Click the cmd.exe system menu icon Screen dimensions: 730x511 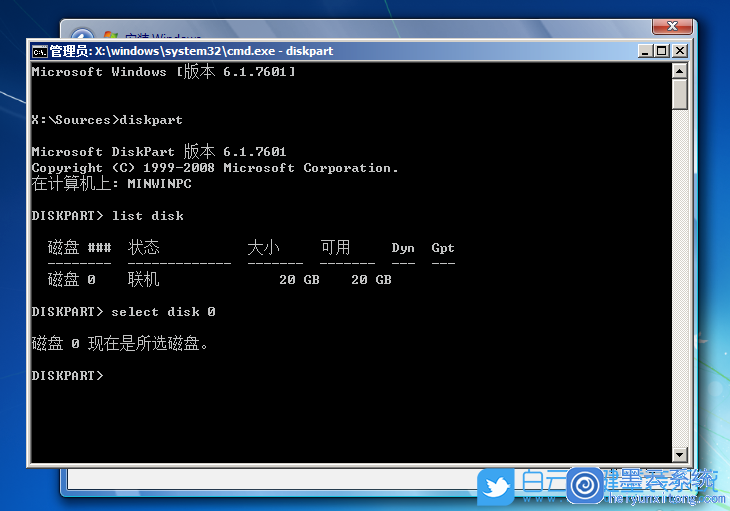(40, 52)
